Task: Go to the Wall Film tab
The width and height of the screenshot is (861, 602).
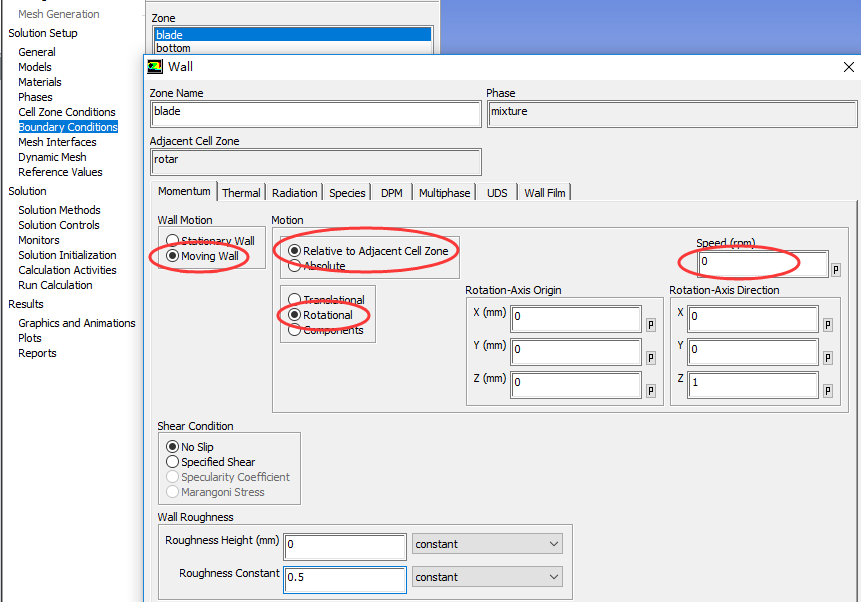Action: click(x=544, y=193)
